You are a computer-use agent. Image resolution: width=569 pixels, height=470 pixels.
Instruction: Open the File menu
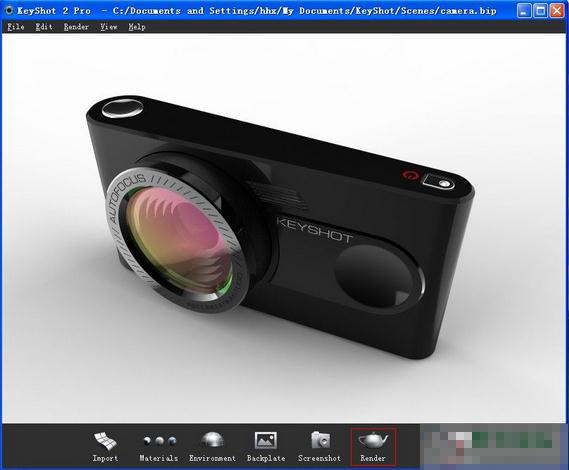(16, 27)
